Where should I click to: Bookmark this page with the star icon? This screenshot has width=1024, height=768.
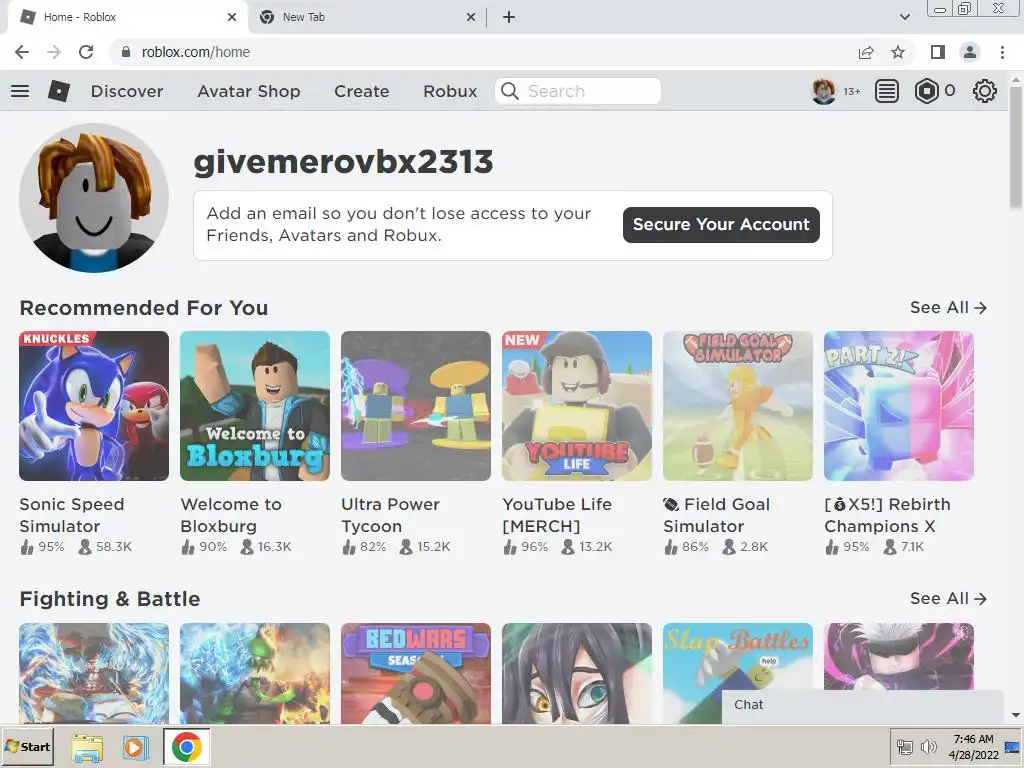[898, 52]
